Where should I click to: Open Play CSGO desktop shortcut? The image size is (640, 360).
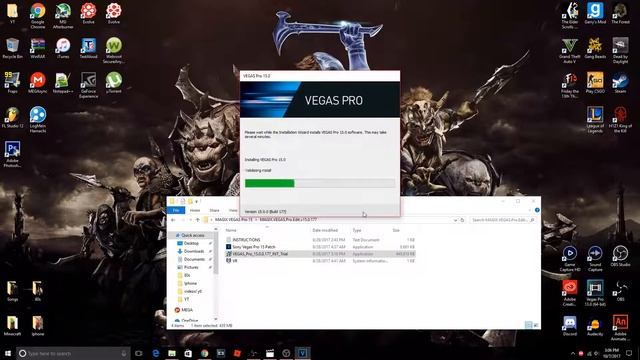pos(595,82)
